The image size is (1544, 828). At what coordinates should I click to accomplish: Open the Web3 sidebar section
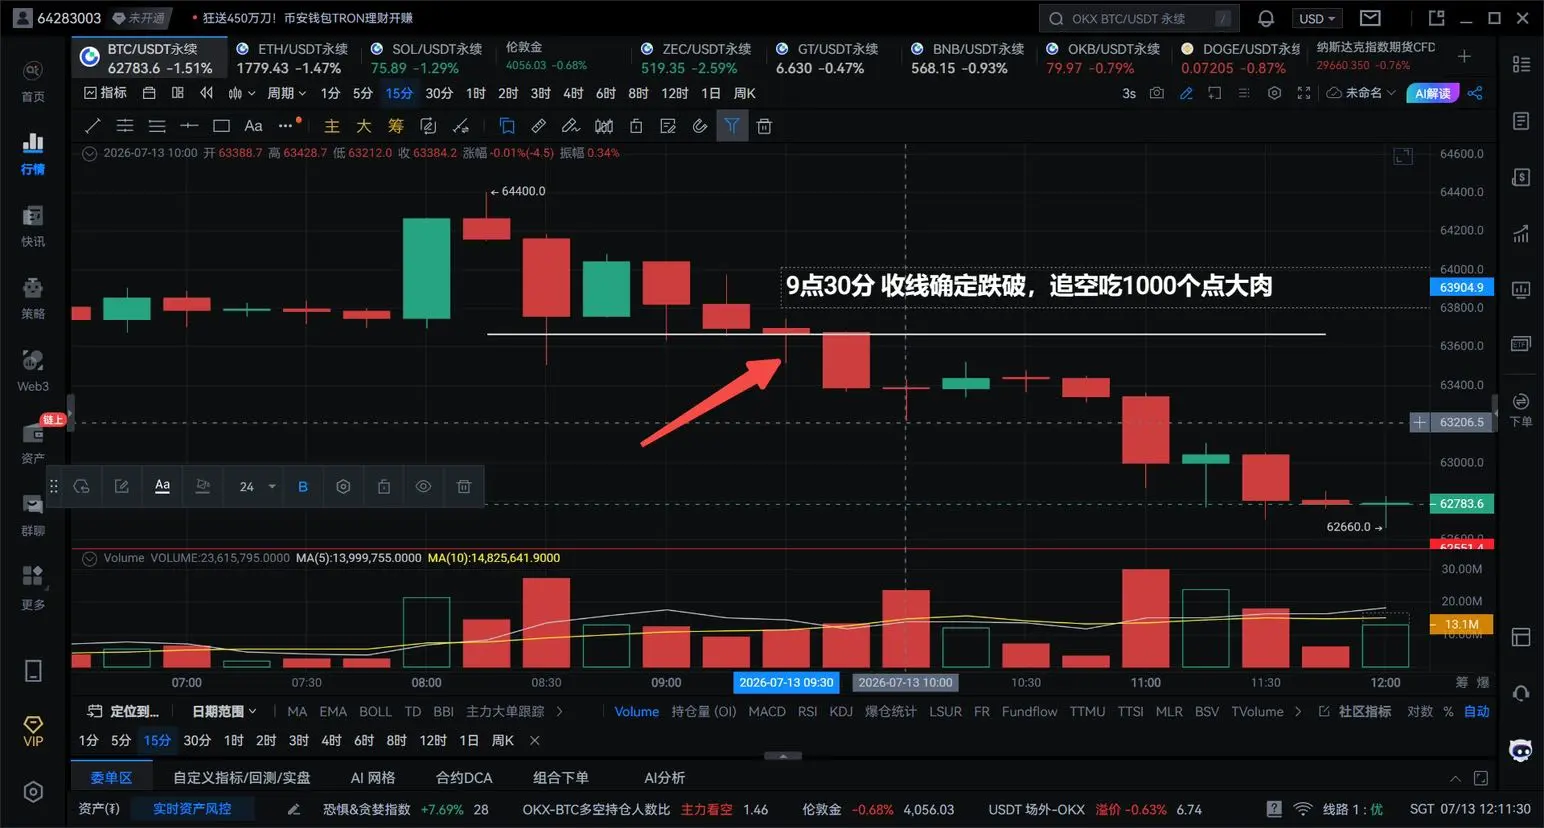point(33,370)
